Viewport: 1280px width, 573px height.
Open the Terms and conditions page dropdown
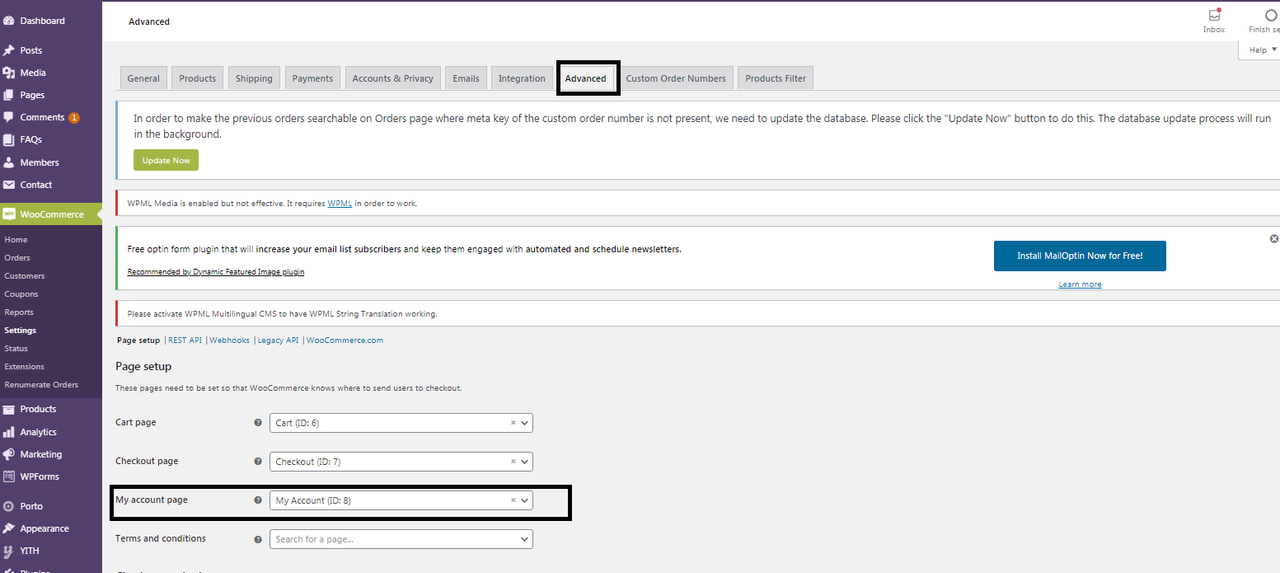pyautogui.click(x=401, y=539)
